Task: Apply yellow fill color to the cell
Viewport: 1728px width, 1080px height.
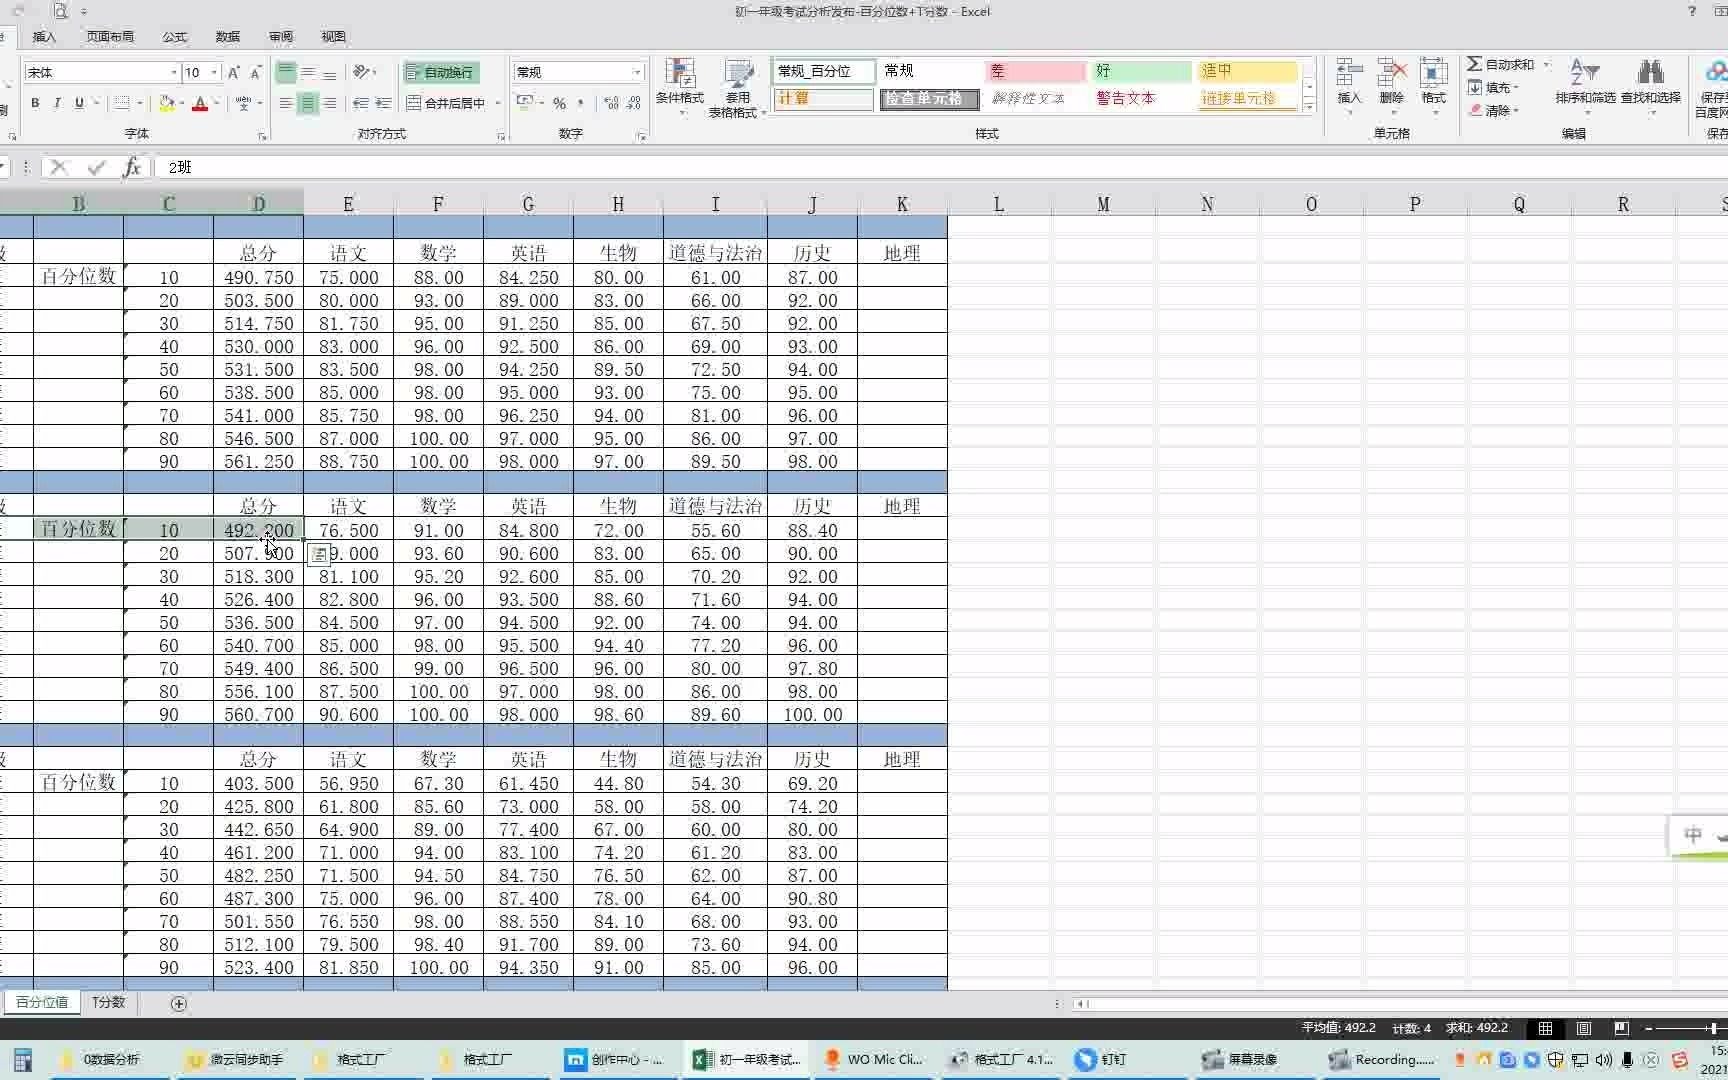Action: coord(167,103)
